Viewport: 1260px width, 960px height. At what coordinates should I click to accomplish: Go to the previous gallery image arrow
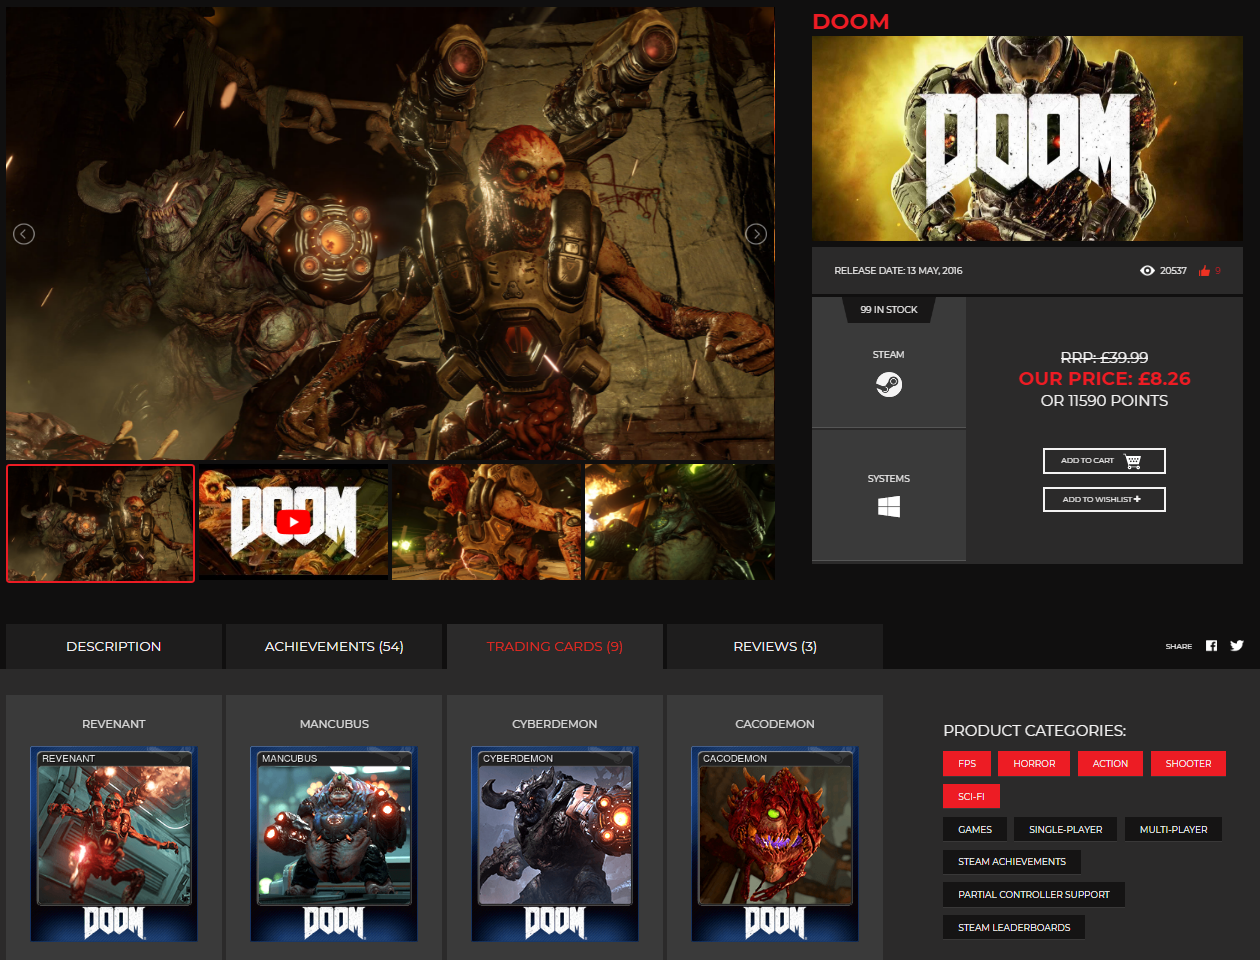pos(24,234)
